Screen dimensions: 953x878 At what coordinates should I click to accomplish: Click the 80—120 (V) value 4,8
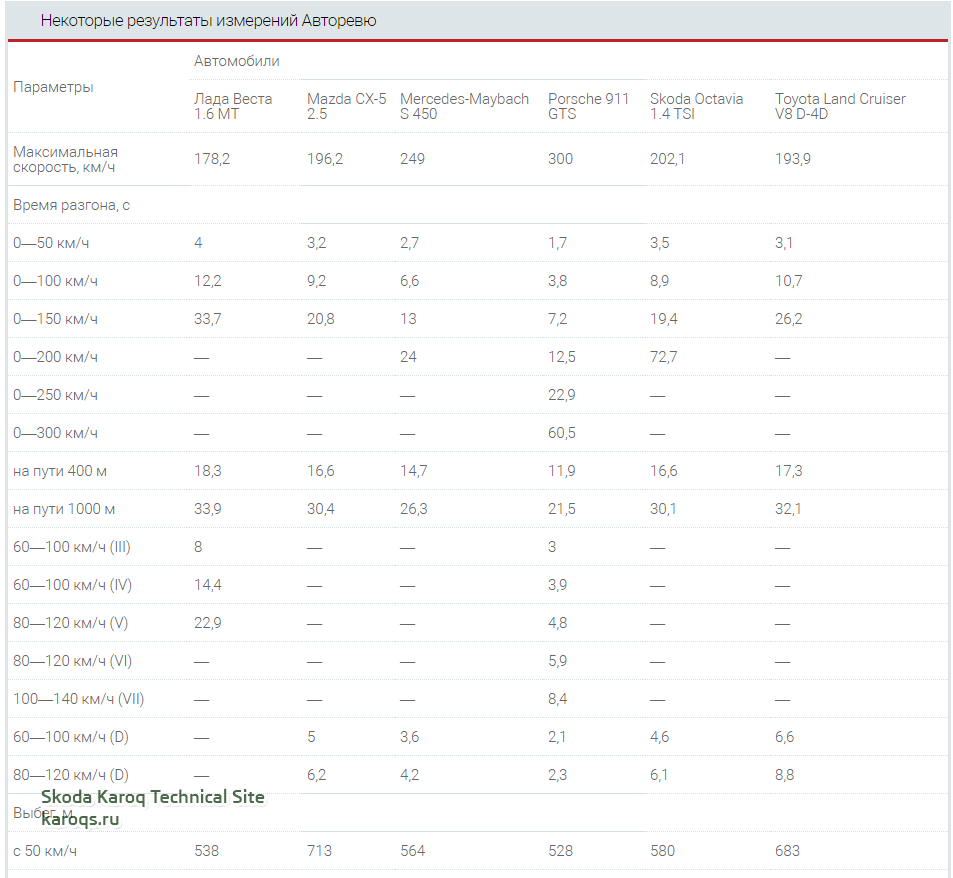coord(558,623)
